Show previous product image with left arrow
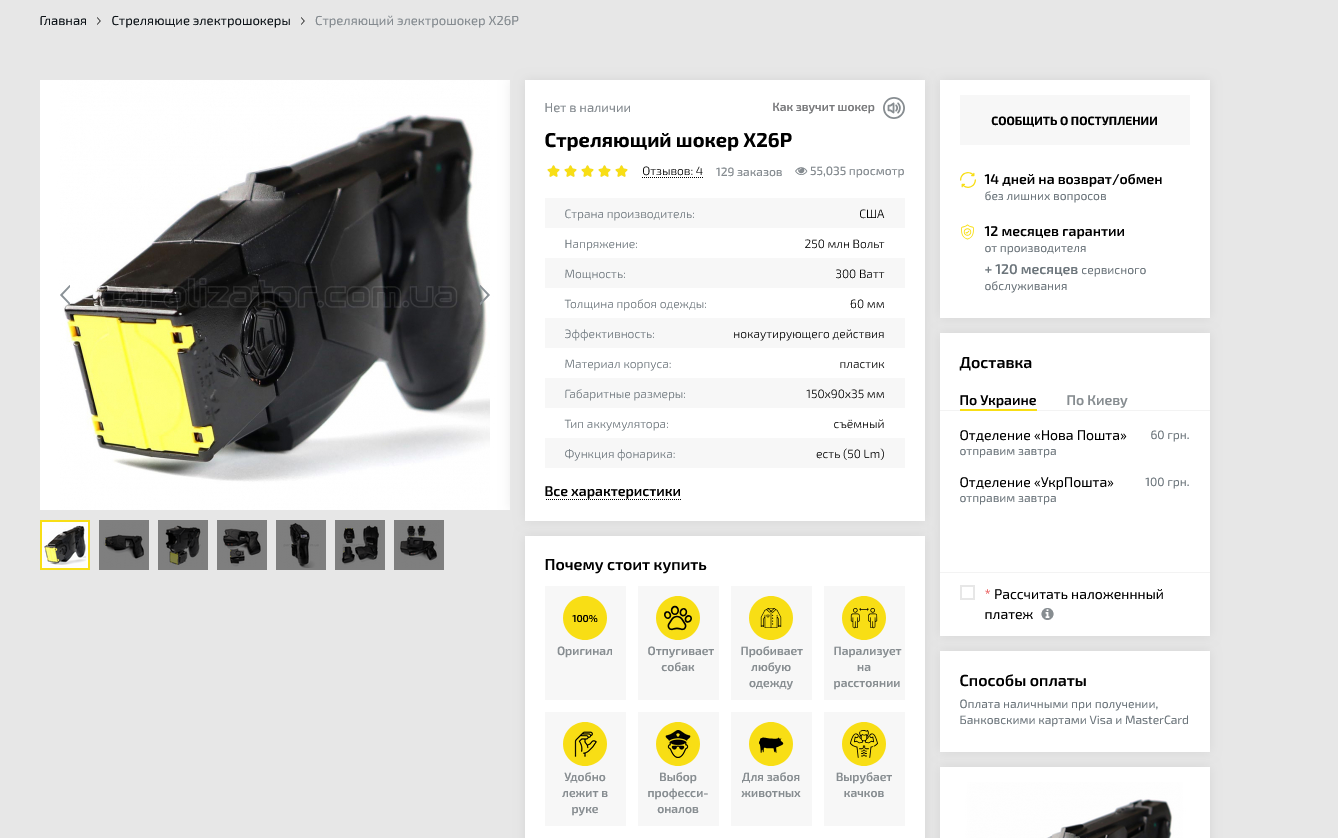1338x838 pixels. tap(66, 295)
